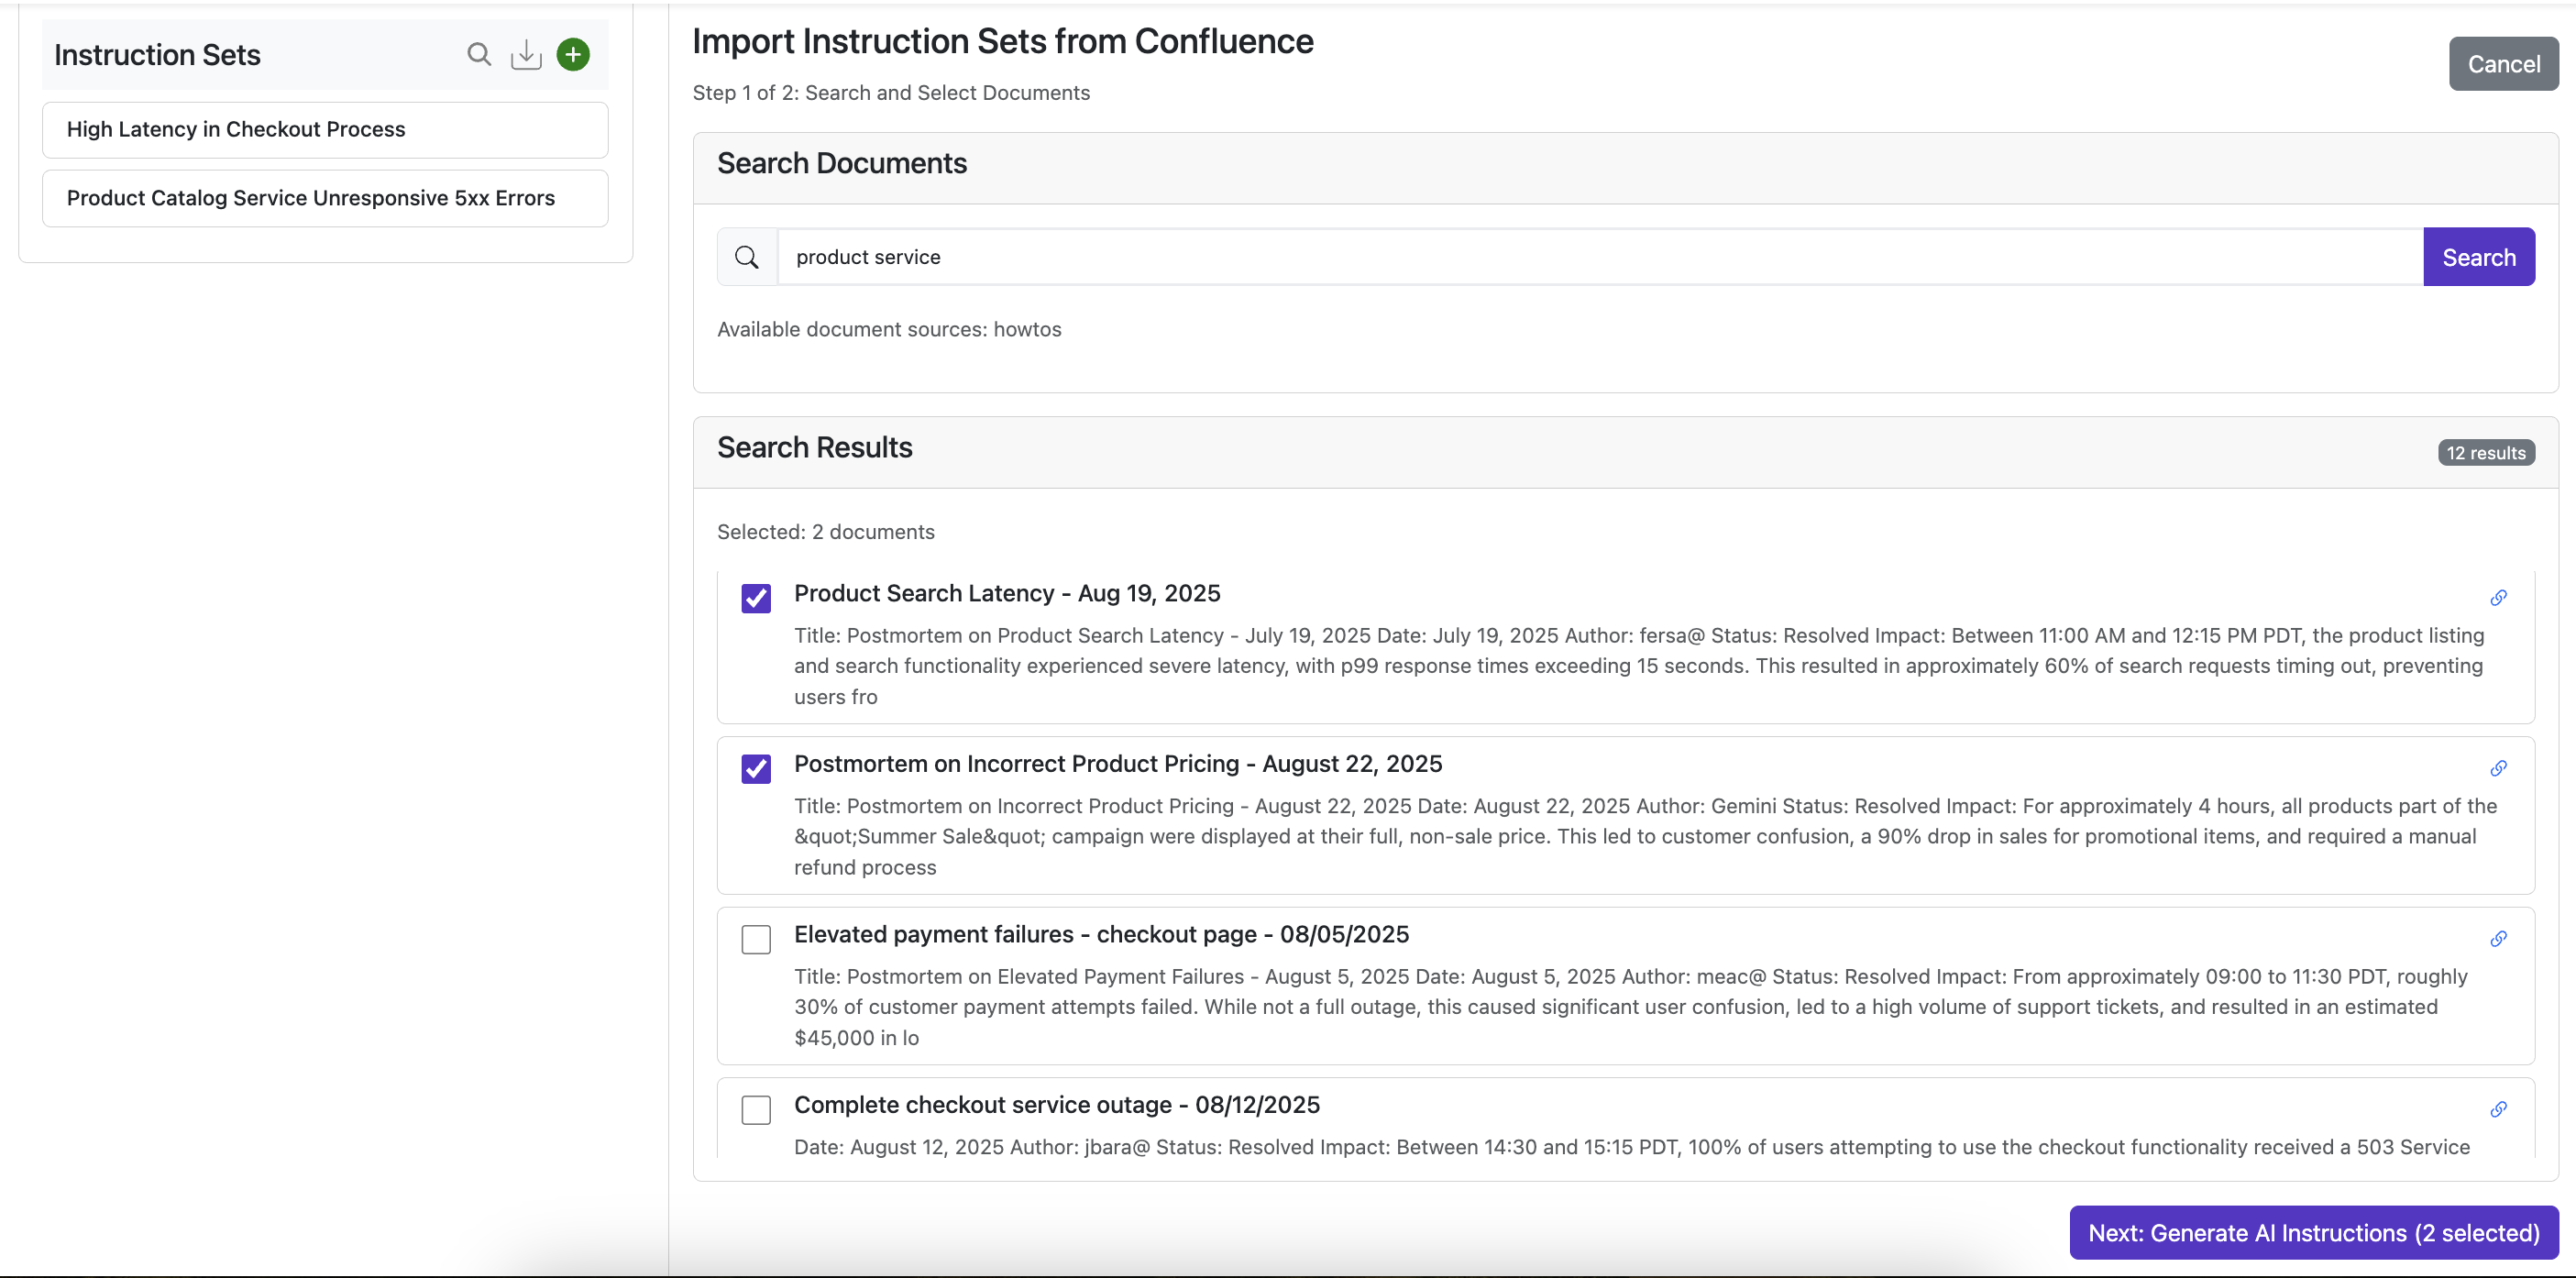Open link icon for Product Search Latency
The width and height of the screenshot is (2576, 1278).
[x=2498, y=598]
